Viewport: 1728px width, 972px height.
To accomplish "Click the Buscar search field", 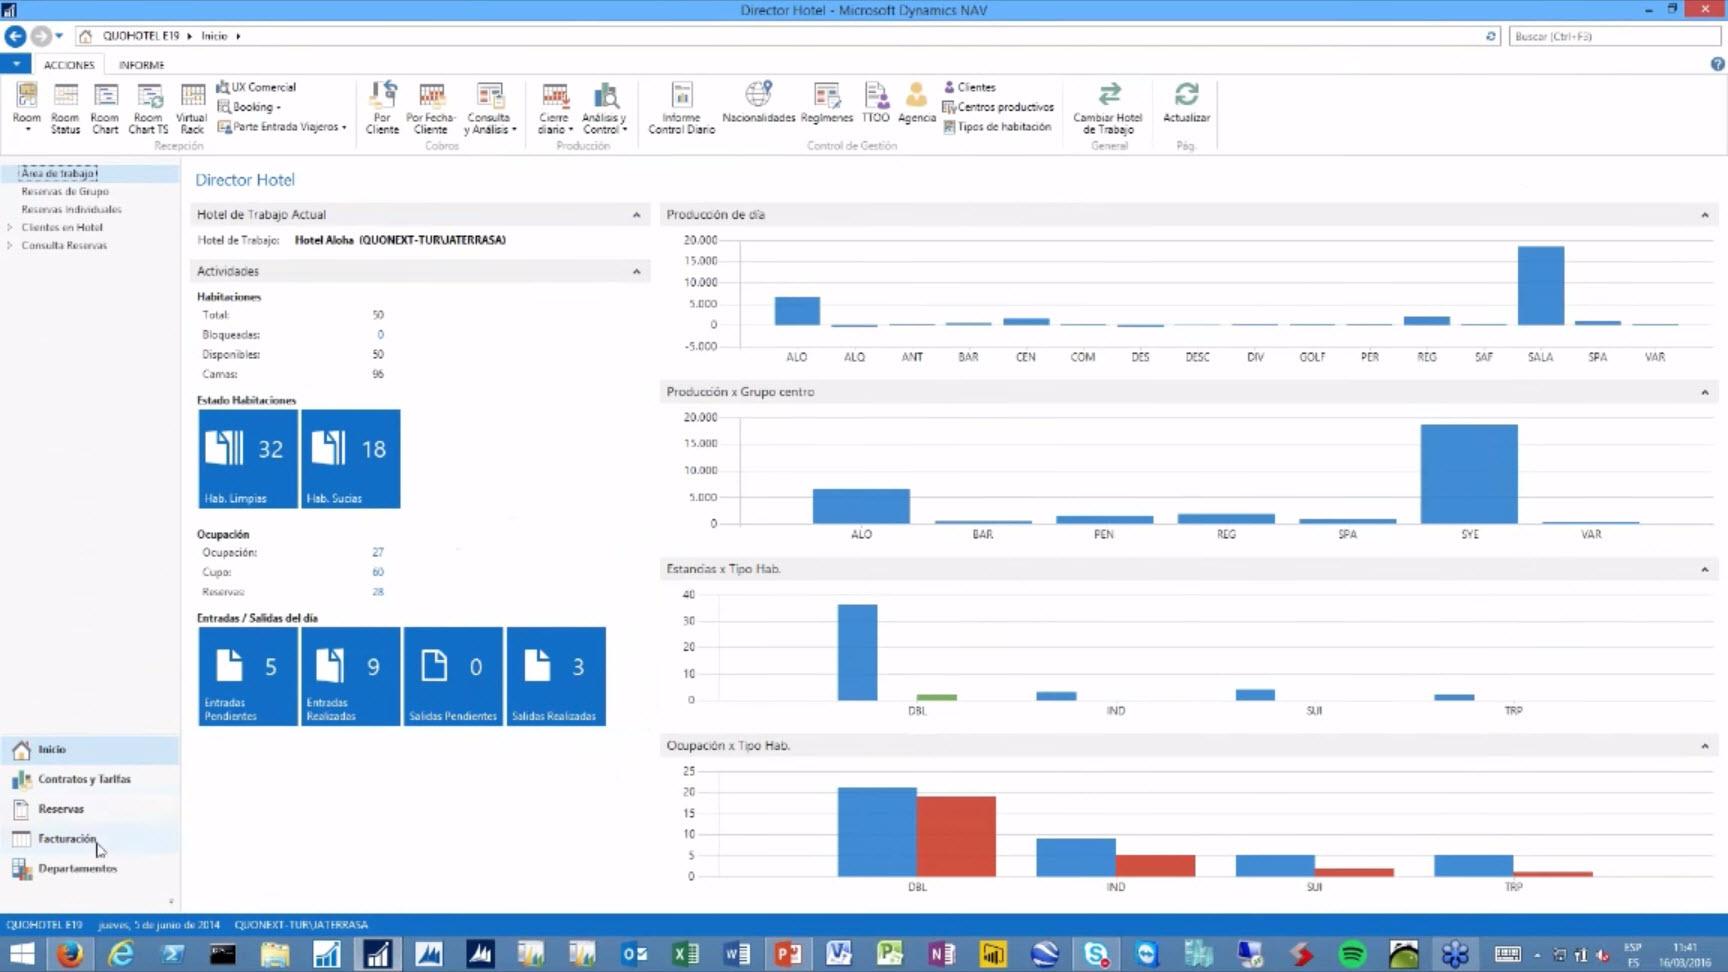I will [x=1614, y=36].
